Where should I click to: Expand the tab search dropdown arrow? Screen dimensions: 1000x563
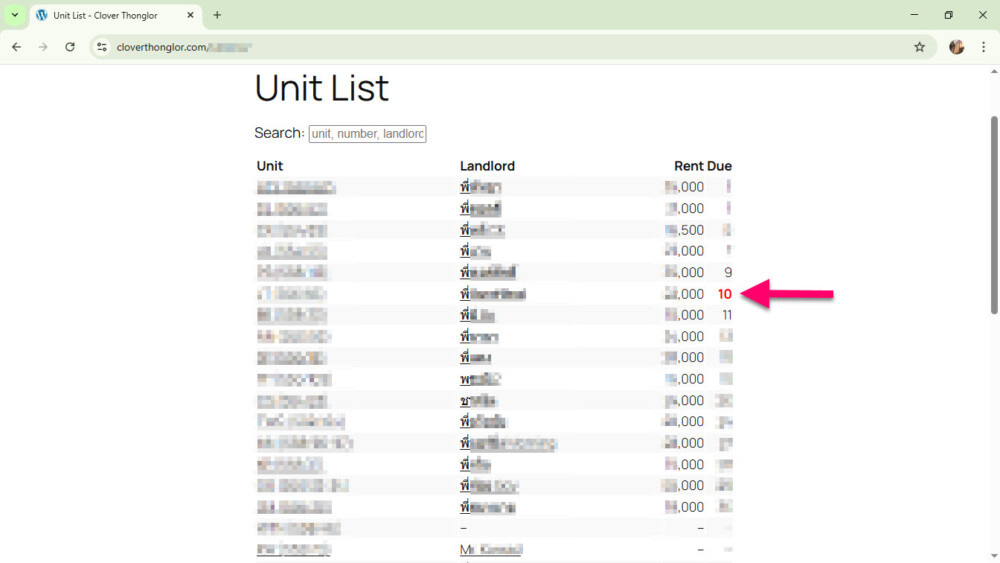pyautogui.click(x=15, y=15)
